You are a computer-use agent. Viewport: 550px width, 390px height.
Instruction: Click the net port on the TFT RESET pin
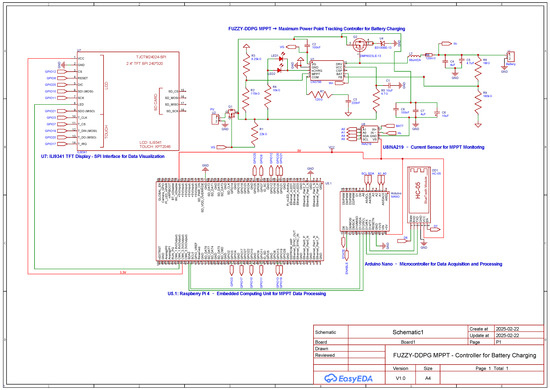click(x=61, y=78)
